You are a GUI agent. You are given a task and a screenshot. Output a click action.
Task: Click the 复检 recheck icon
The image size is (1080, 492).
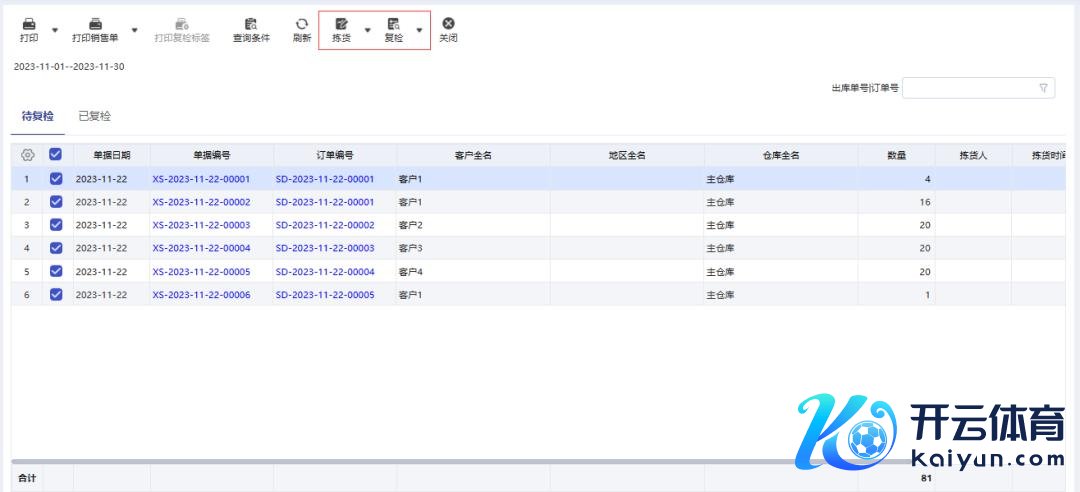[x=394, y=24]
